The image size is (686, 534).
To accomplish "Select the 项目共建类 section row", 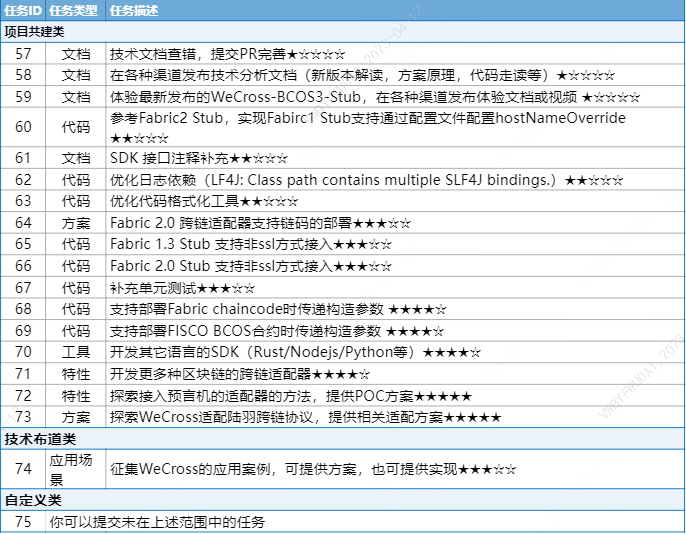I will pos(343,32).
